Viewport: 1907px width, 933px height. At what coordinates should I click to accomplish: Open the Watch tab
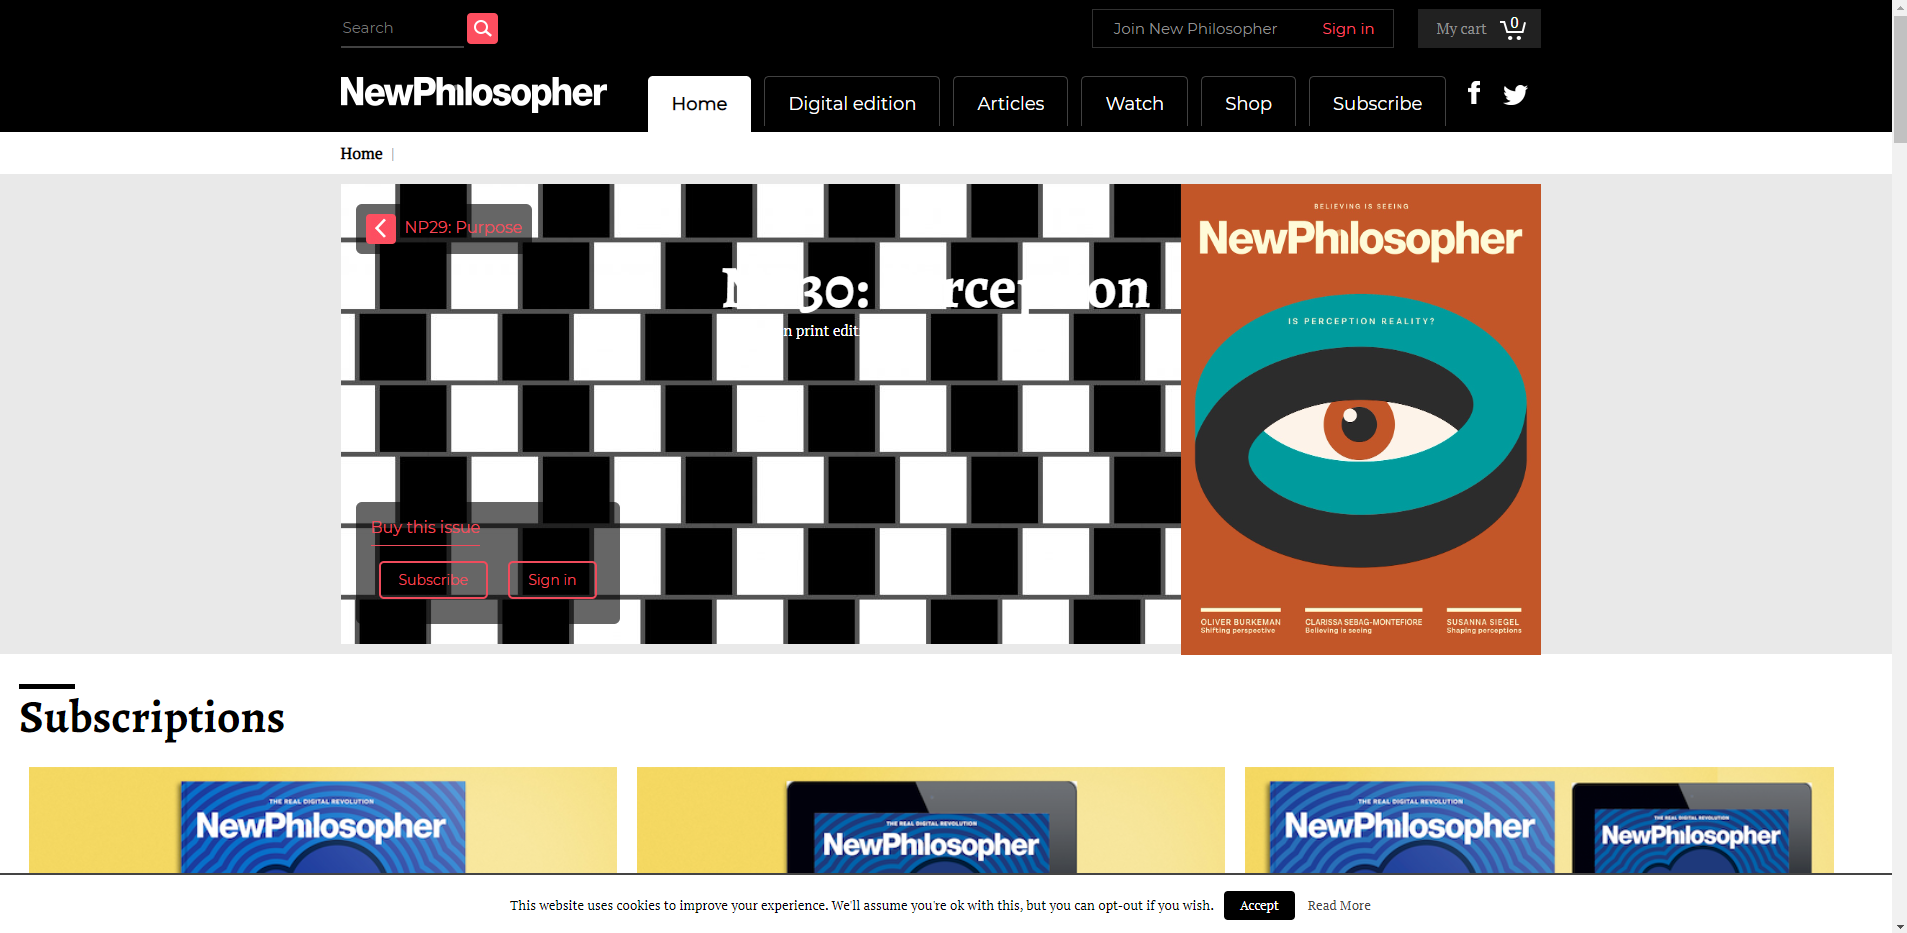coord(1134,103)
